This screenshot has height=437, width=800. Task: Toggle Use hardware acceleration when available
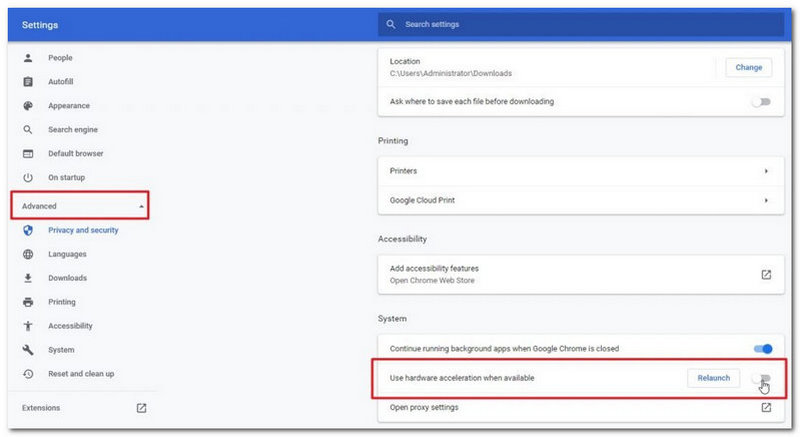tap(761, 378)
